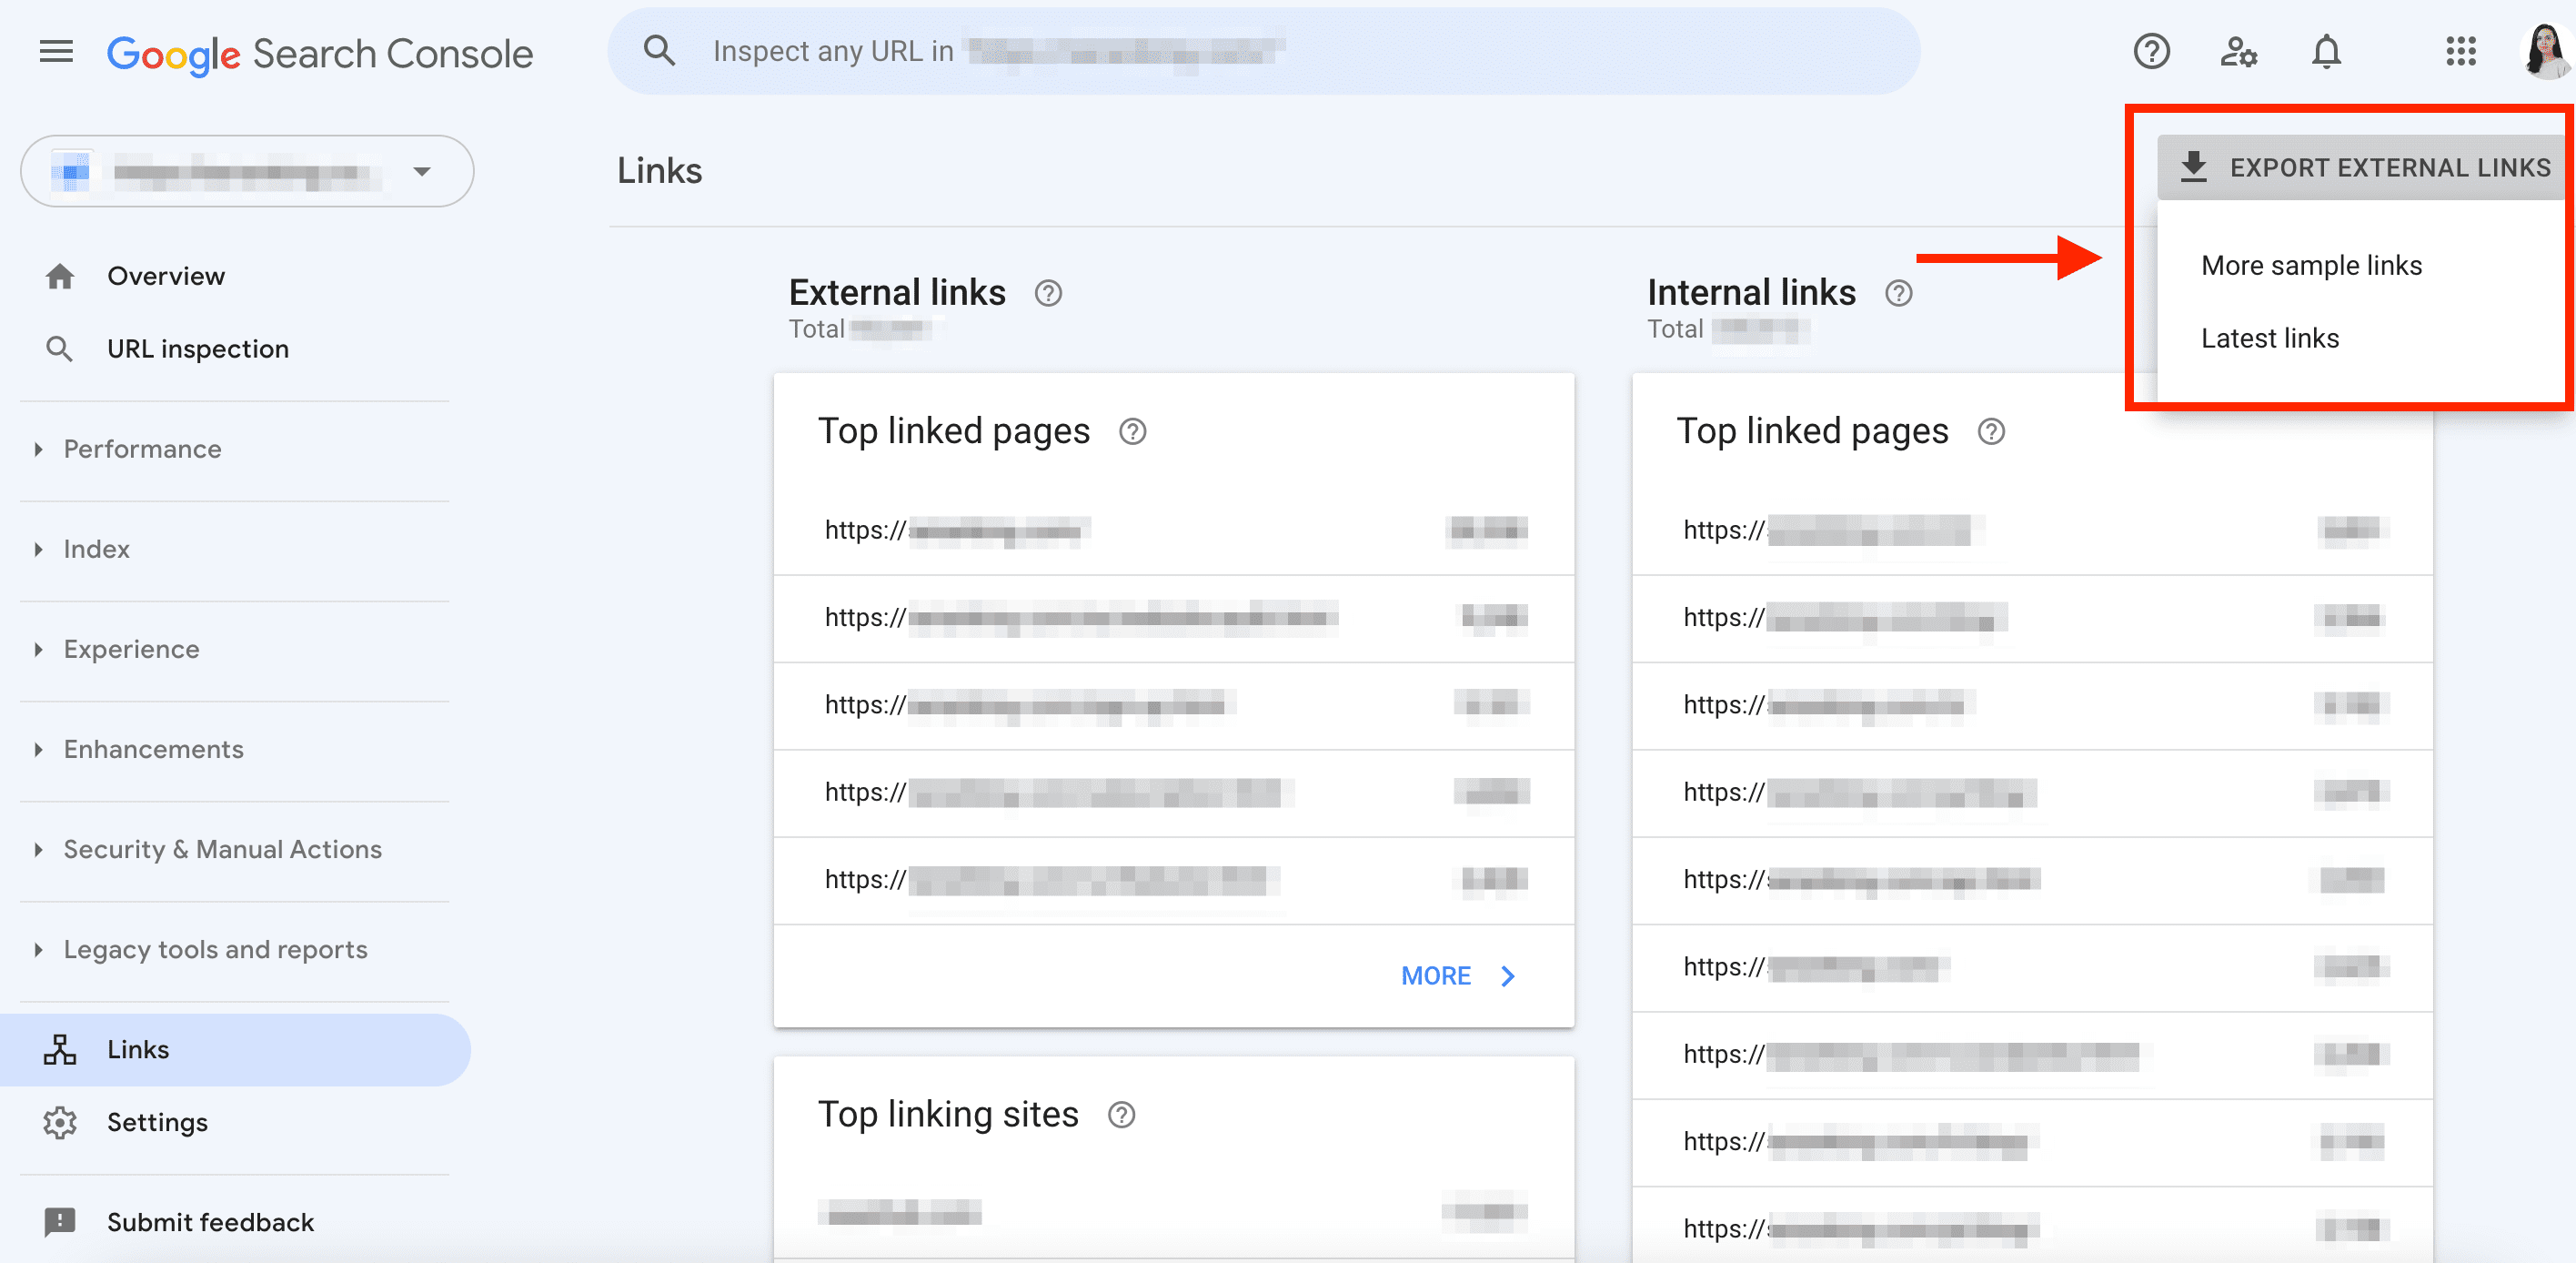Open the Google apps grid

point(2460,51)
